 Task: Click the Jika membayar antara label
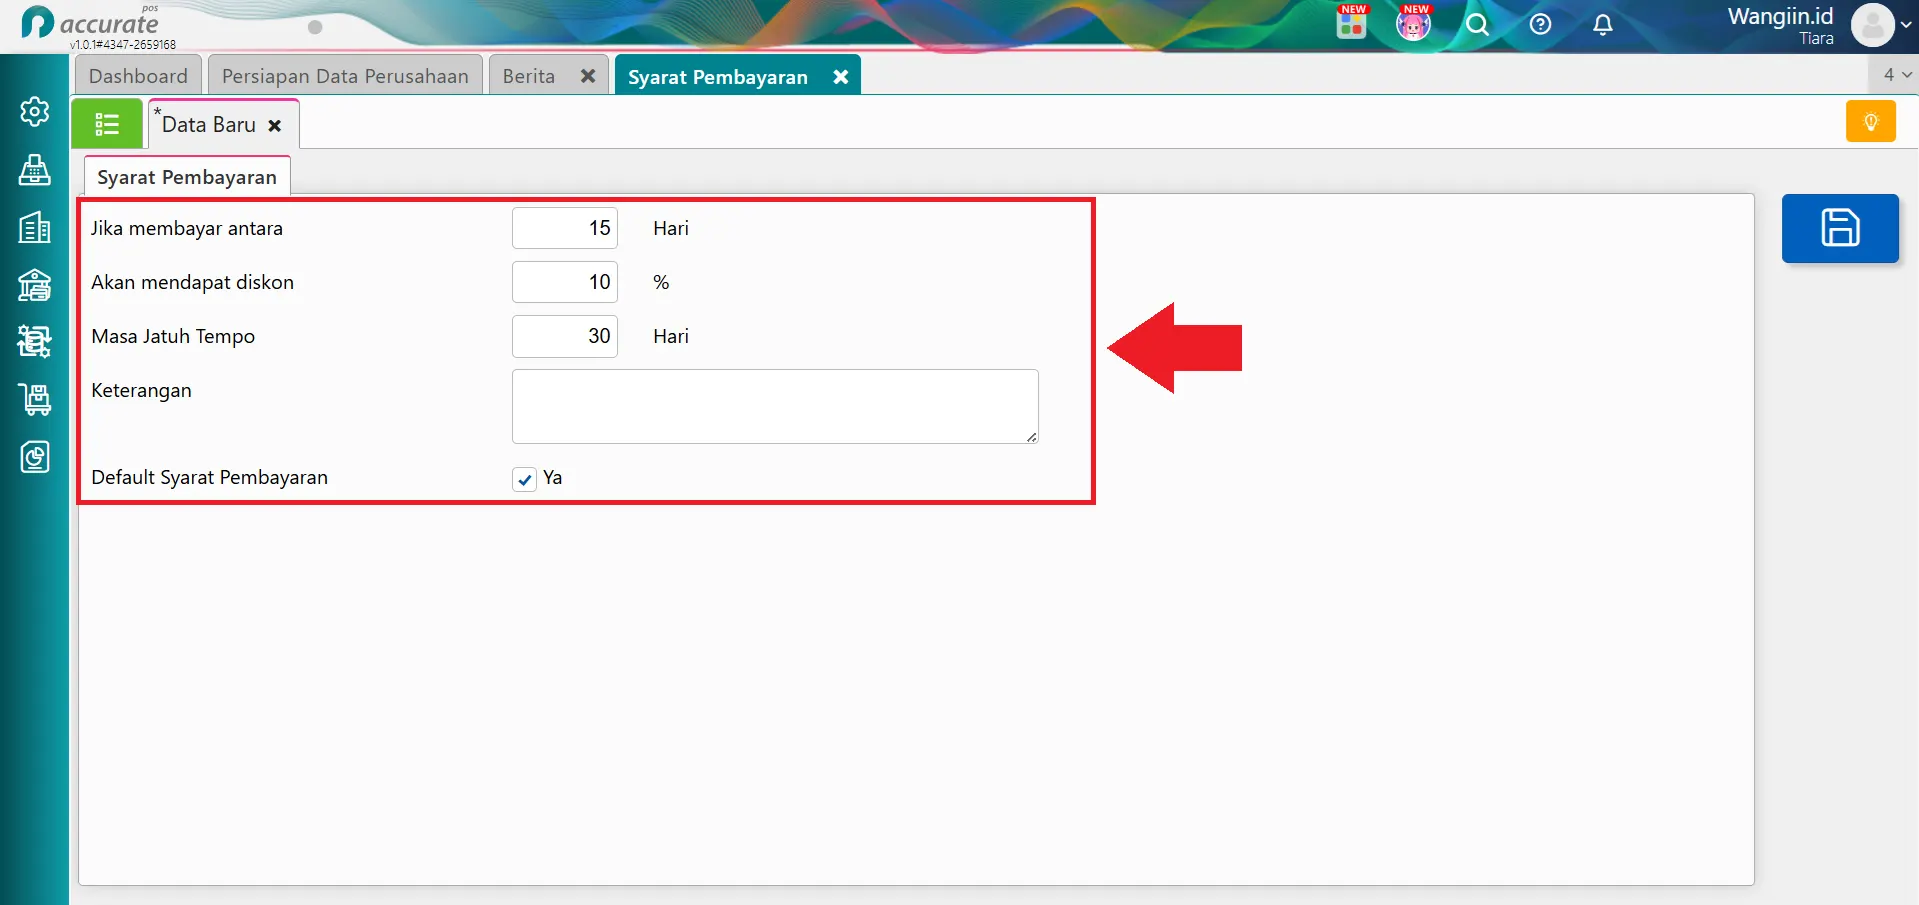coord(187,228)
